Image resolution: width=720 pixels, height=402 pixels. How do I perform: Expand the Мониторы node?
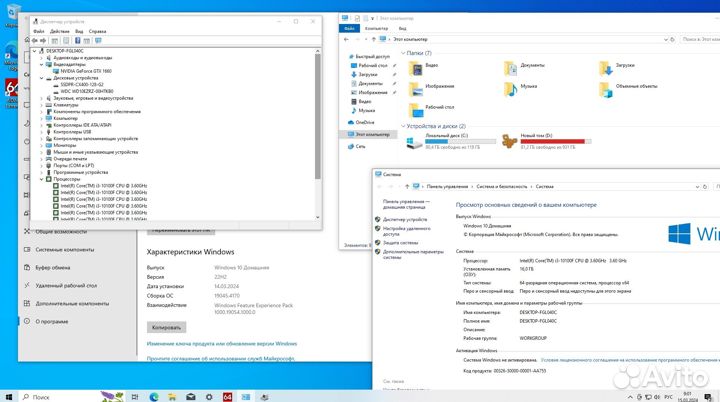pyautogui.click(x=41, y=145)
